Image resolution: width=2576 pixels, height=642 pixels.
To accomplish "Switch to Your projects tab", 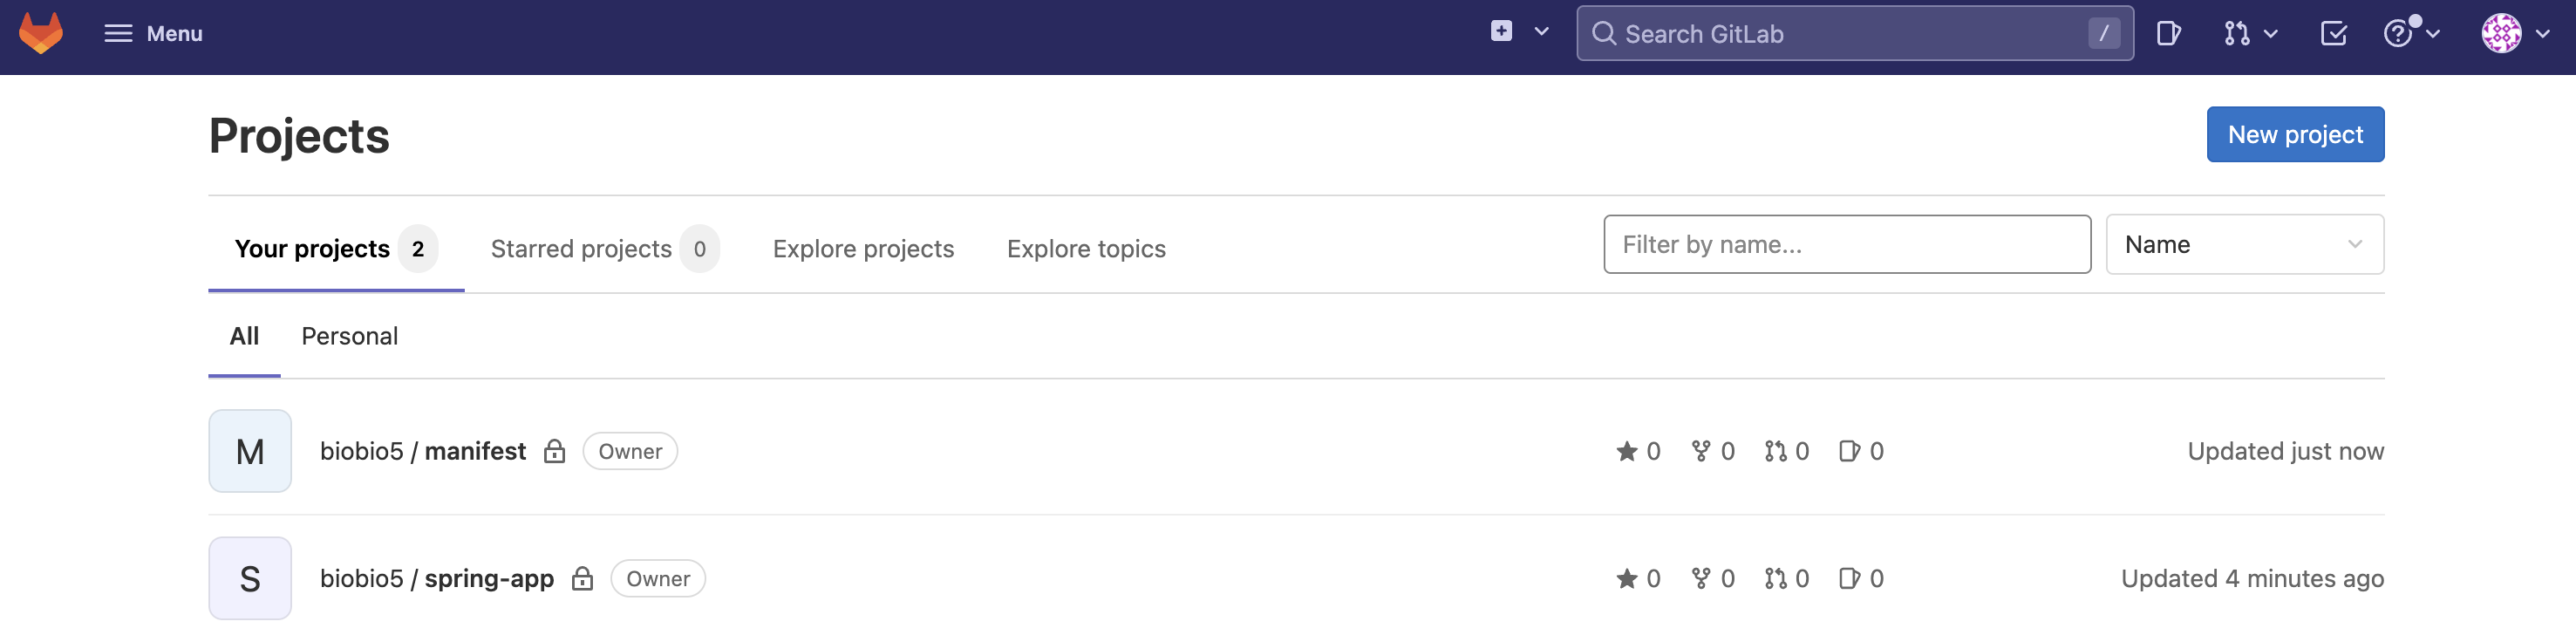I will tap(336, 249).
